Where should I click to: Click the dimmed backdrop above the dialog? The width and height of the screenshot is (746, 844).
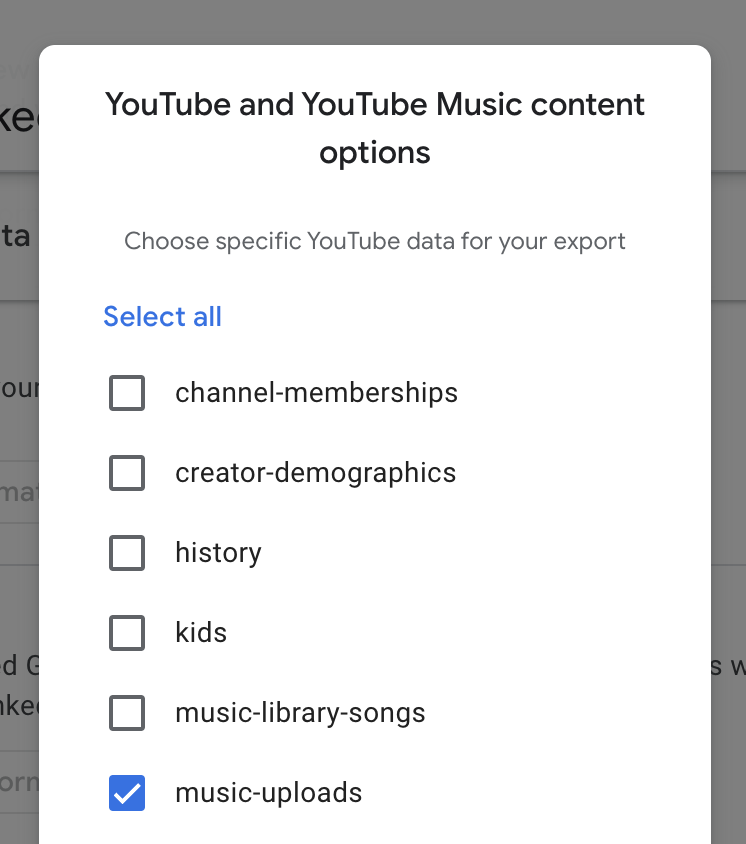coord(375,20)
